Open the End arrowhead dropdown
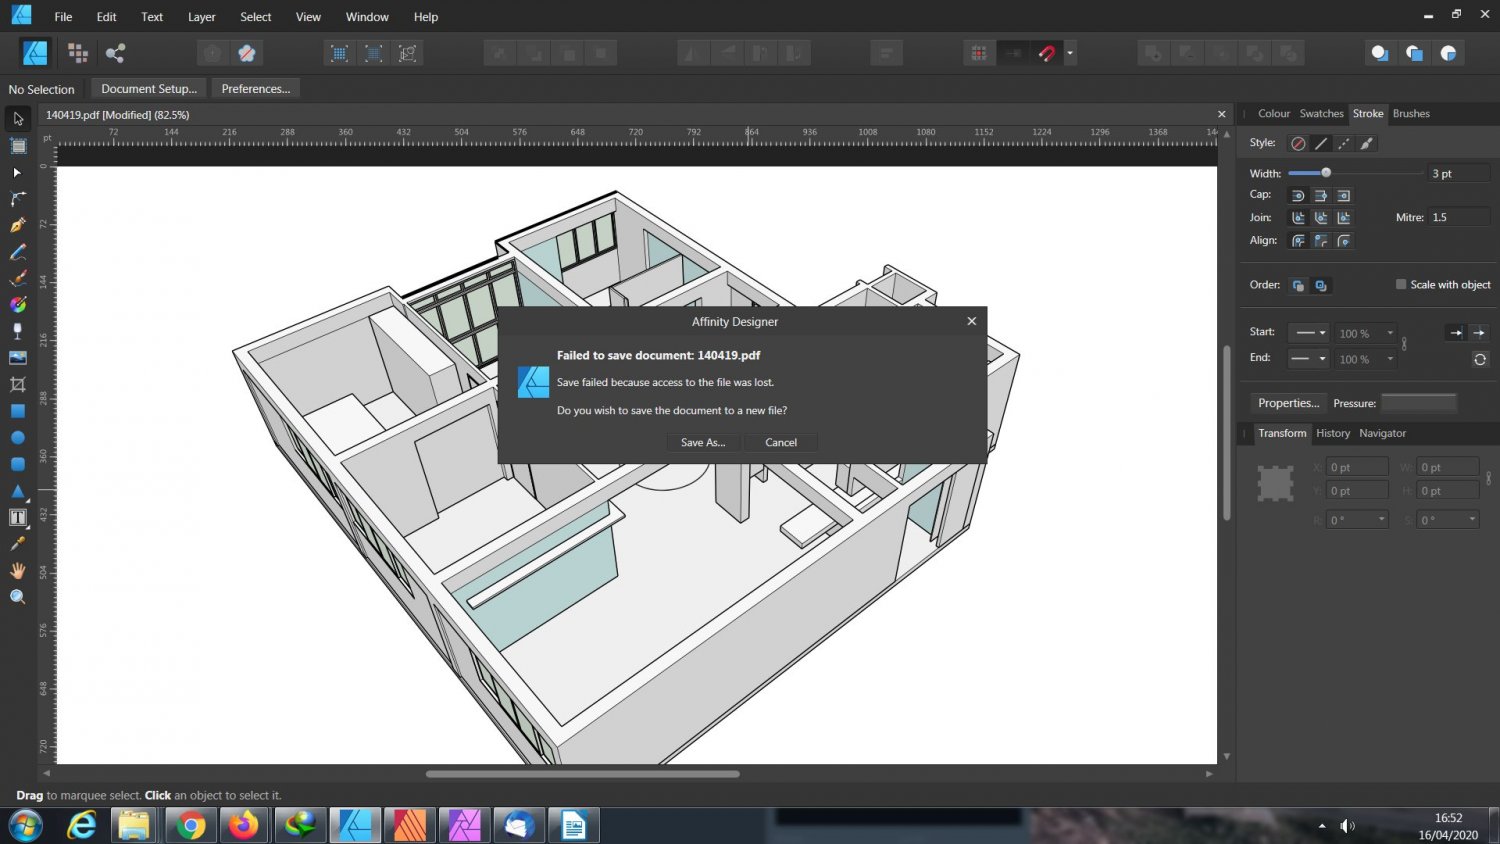Viewport: 1500px width, 844px height. coord(1322,358)
